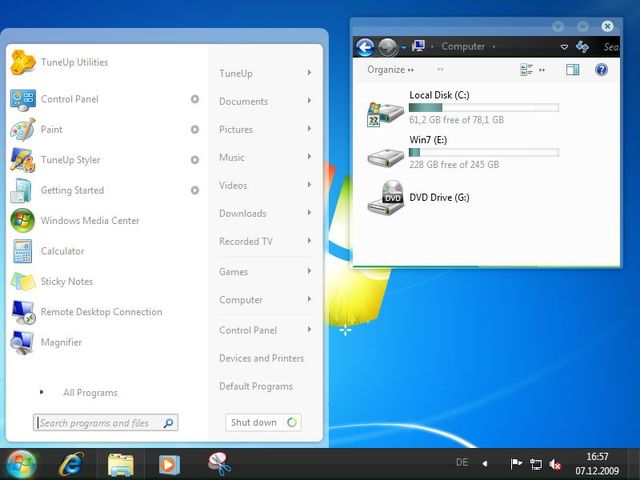
Task: Expand TuneUp submenu in right pane
Action: coord(309,73)
